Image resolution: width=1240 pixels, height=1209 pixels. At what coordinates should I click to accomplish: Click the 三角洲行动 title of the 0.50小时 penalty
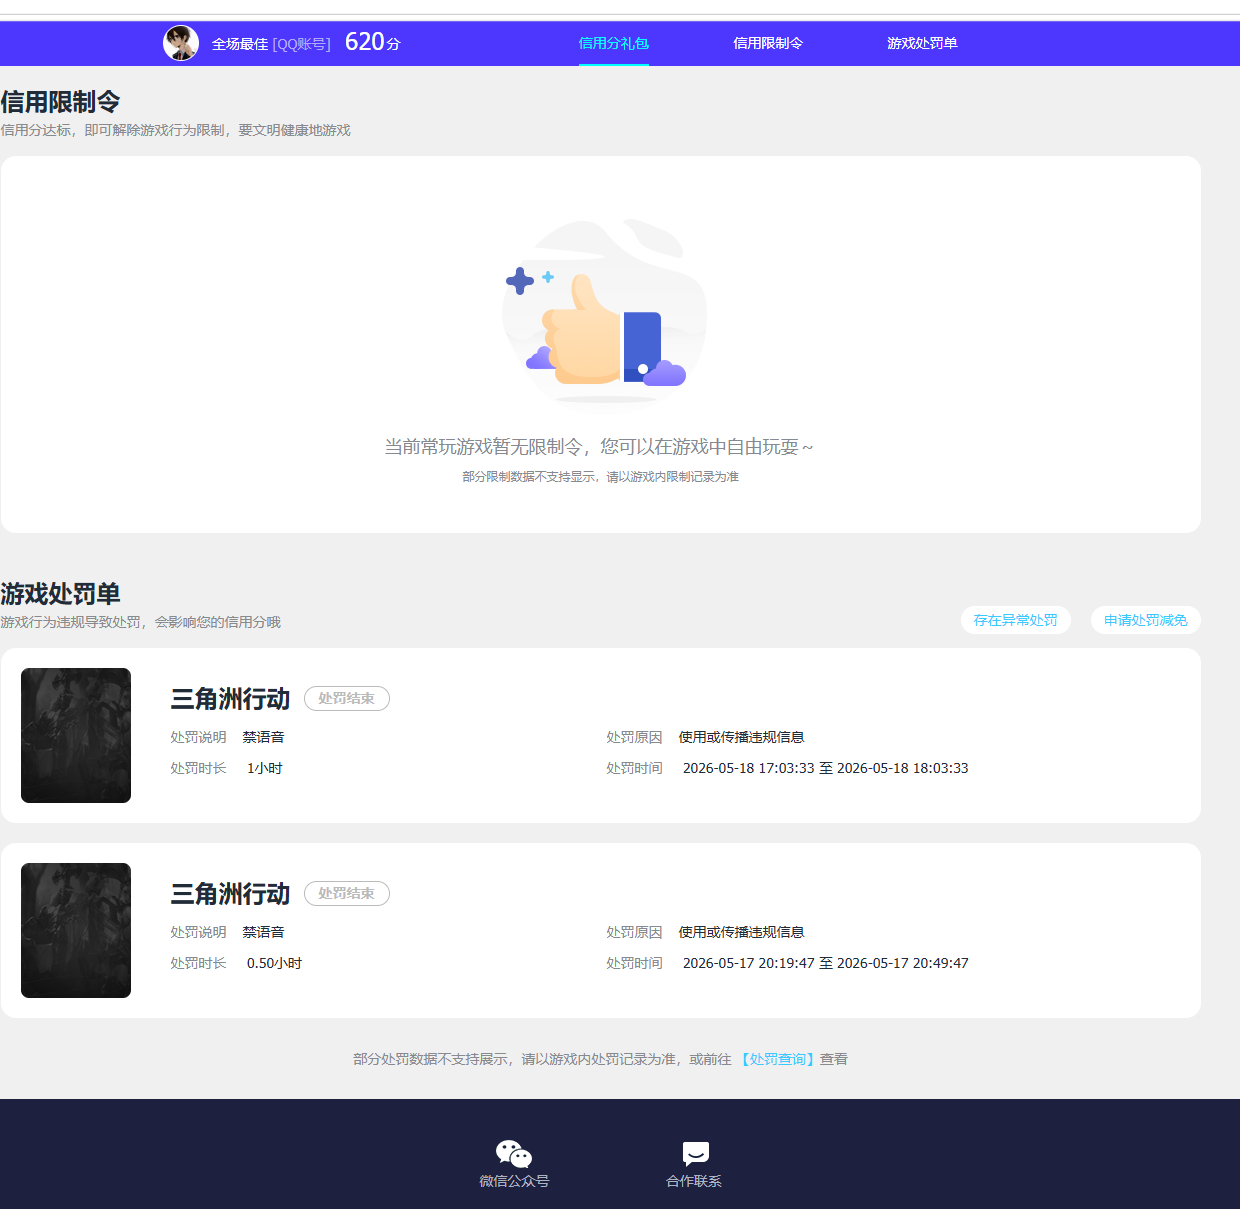tap(230, 894)
